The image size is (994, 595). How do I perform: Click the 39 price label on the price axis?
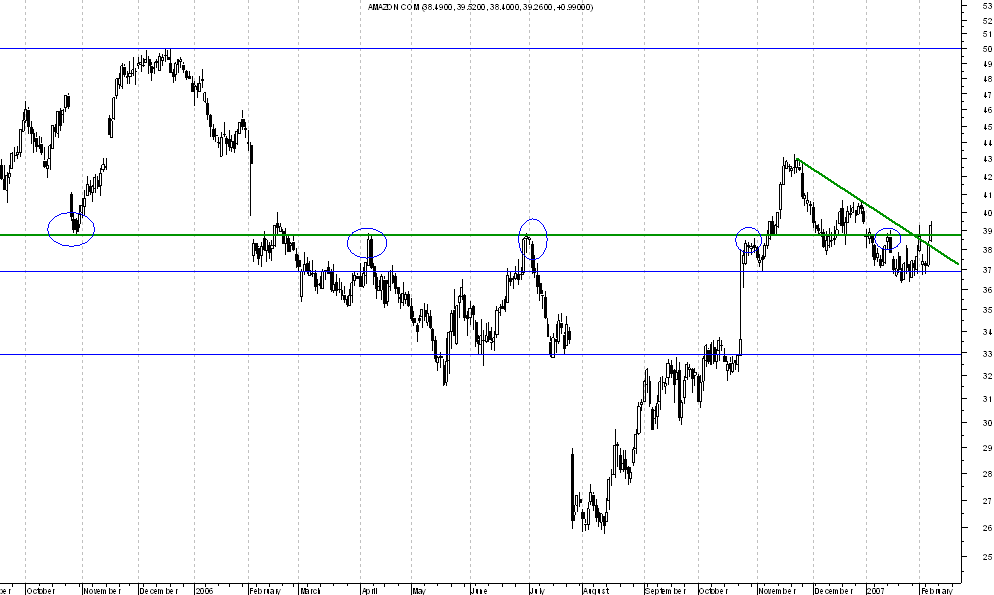tap(987, 231)
